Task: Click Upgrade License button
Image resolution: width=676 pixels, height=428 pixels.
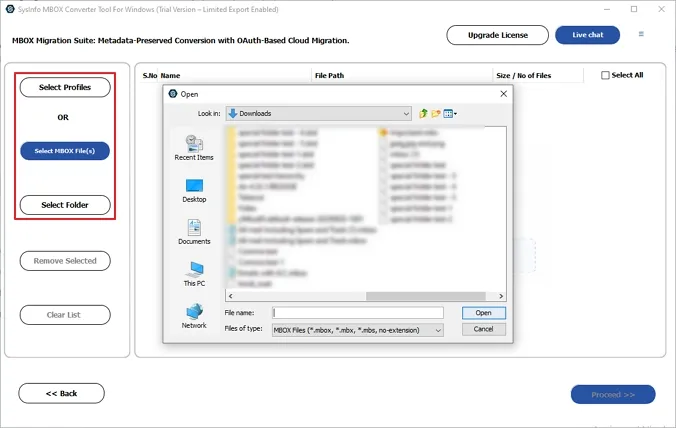Action: [x=498, y=35]
